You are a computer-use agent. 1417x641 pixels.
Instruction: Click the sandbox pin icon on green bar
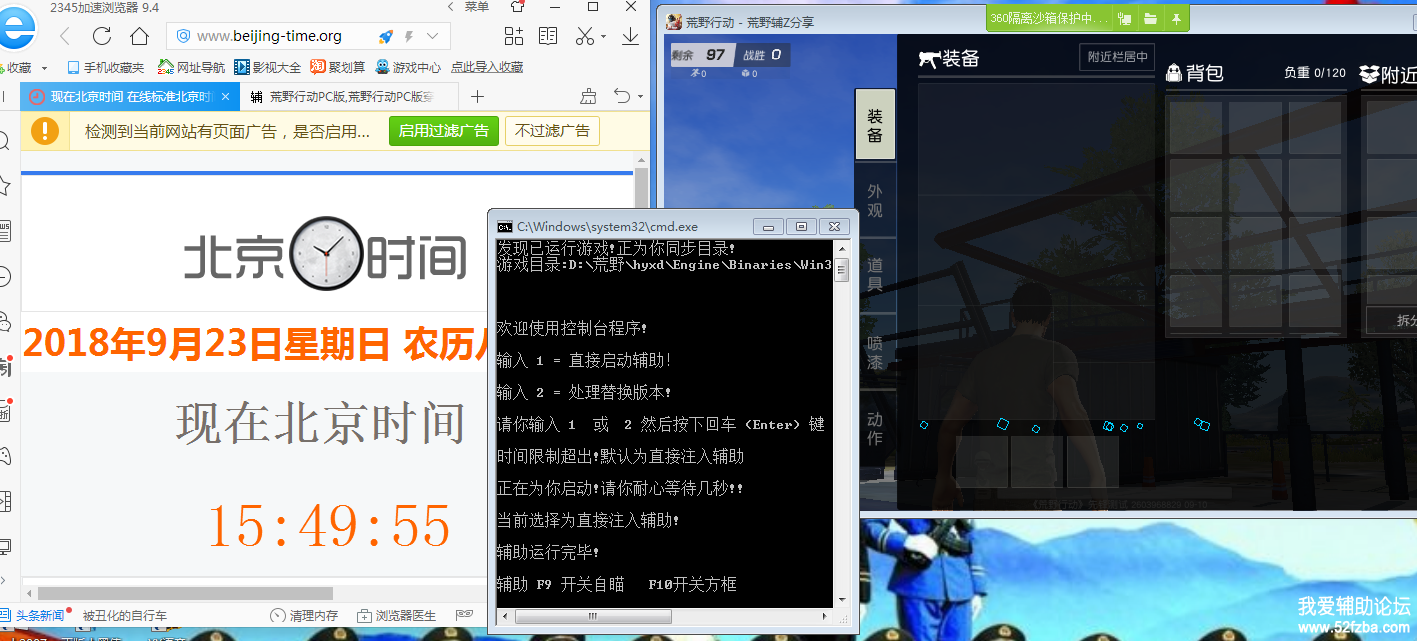pyautogui.click(x=1176, y=19)
